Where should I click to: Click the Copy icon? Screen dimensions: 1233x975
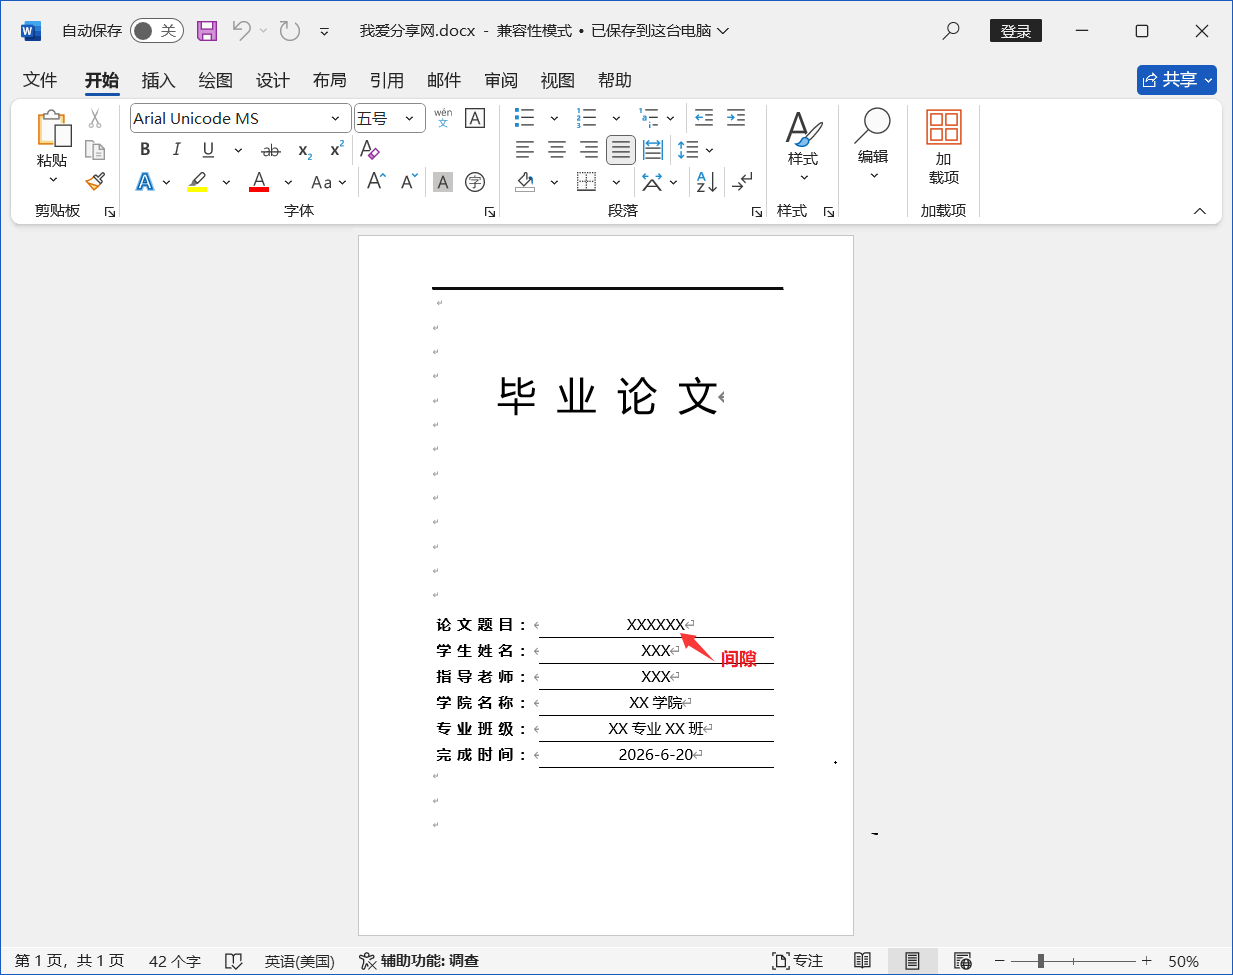[95, 150]
